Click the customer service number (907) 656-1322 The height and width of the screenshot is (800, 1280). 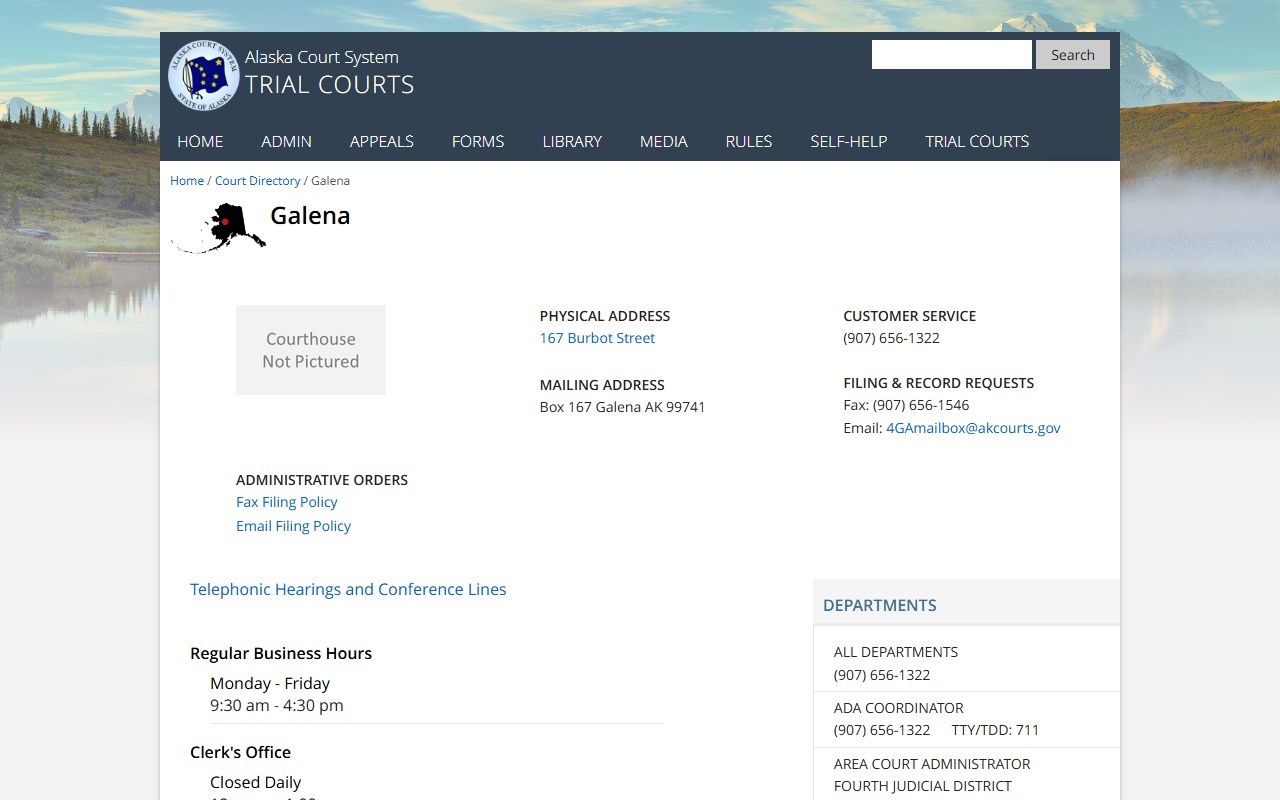892,338
